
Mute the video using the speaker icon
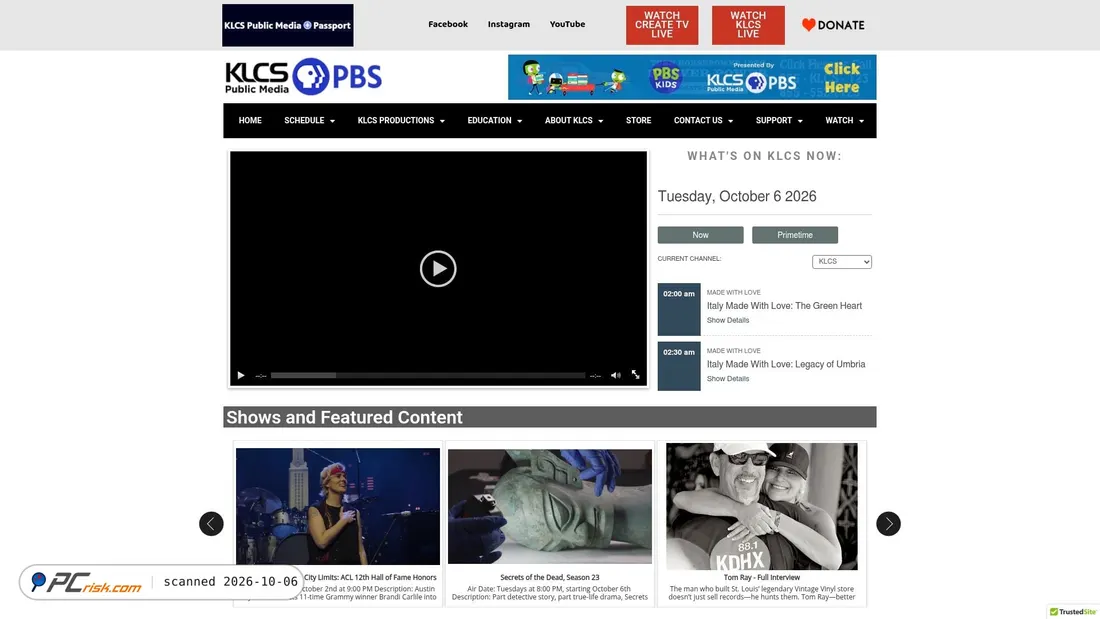point(615,375)
